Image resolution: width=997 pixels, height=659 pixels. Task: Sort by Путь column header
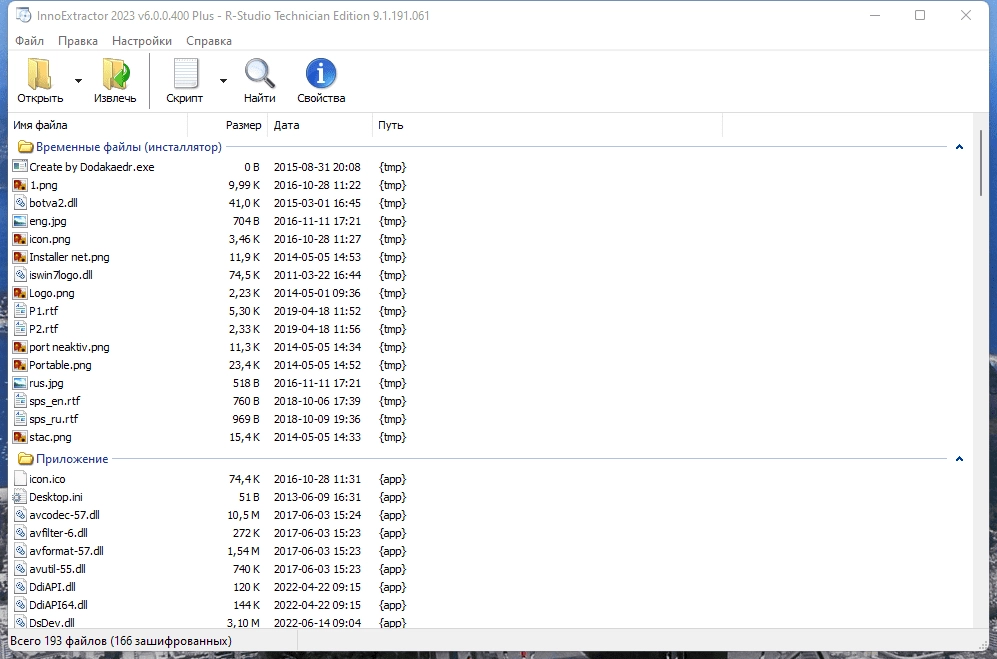(x=547, y=125)
